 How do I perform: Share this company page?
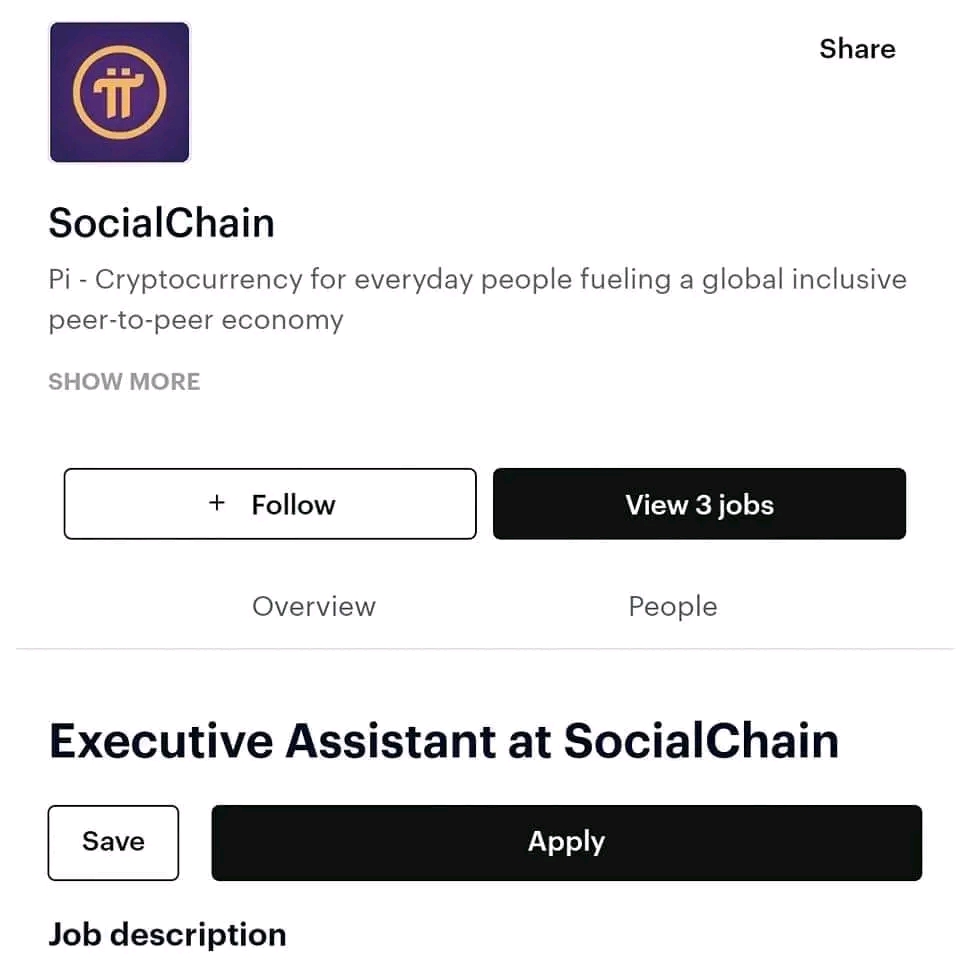(x=857, y=49)
